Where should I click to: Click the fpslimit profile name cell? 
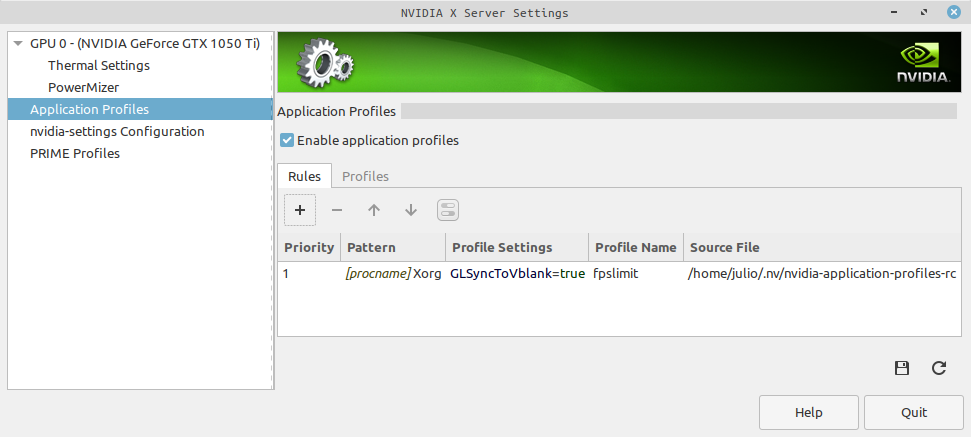pos(616,273)
